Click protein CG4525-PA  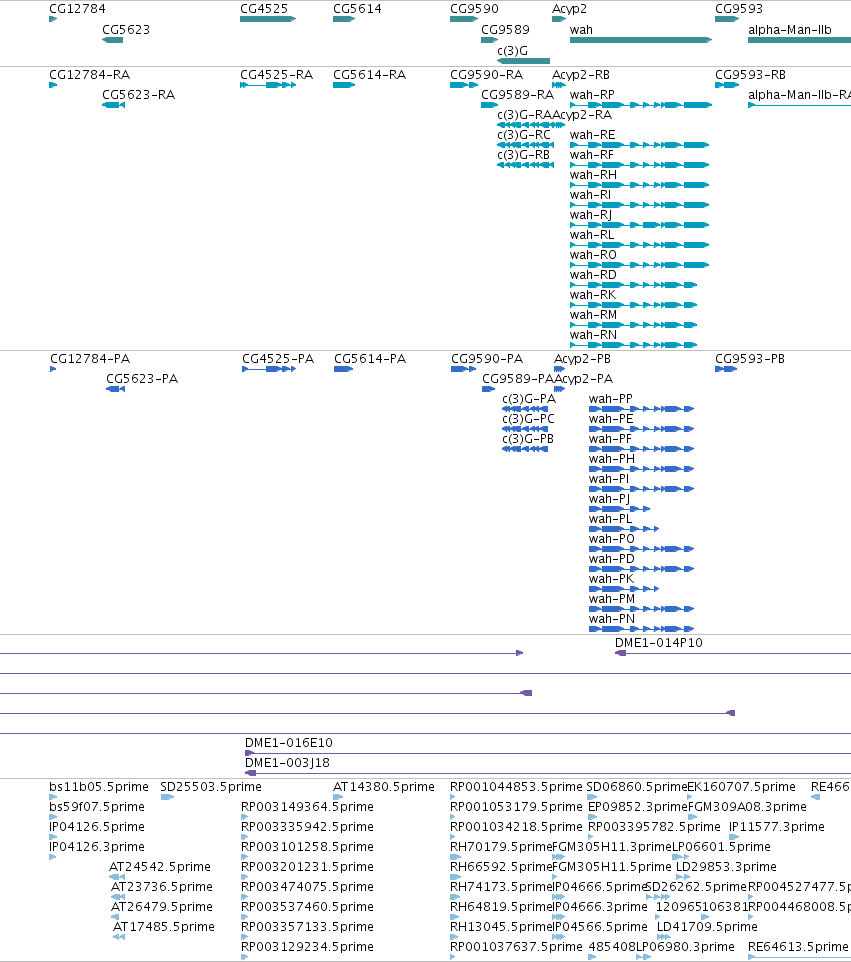[x=278, y=358]
